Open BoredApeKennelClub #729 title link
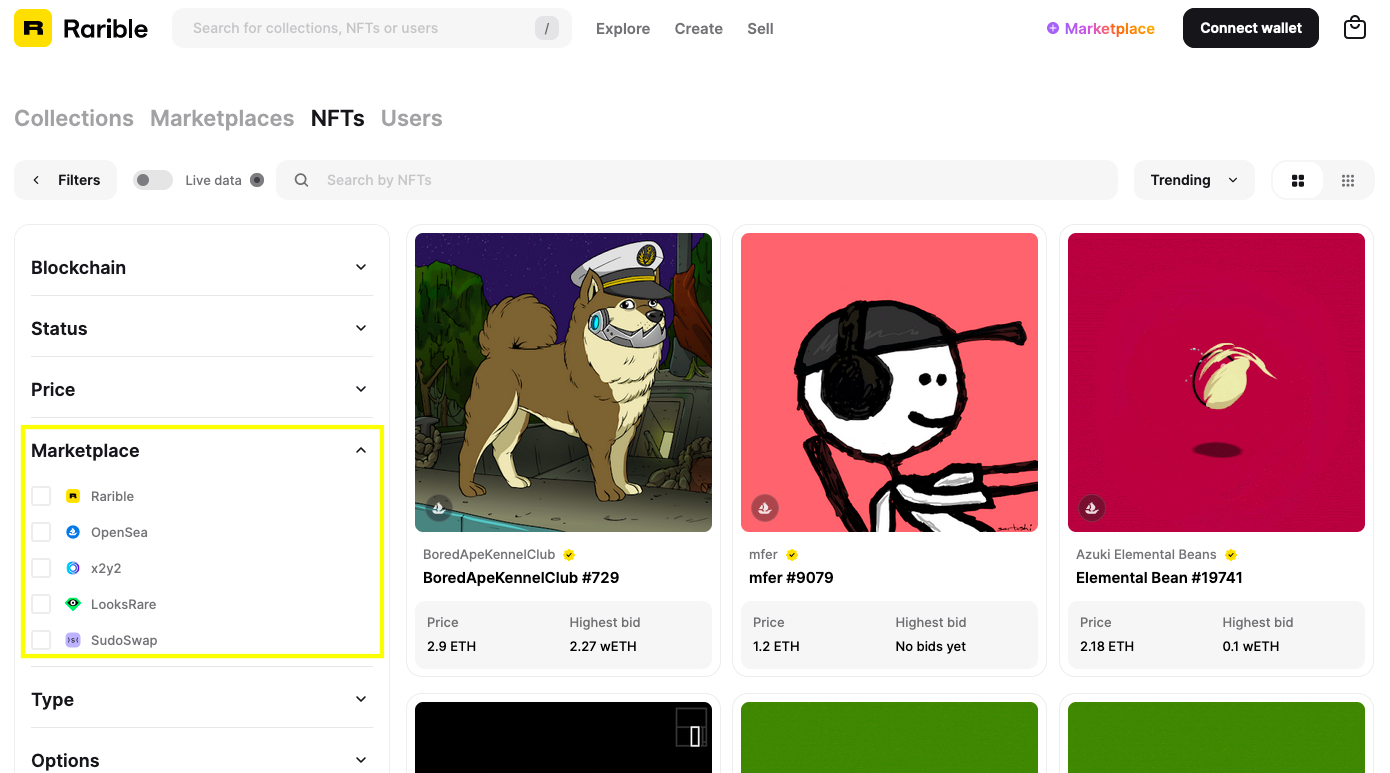Screen dimensions: 1390x773 tap(521, 578)
